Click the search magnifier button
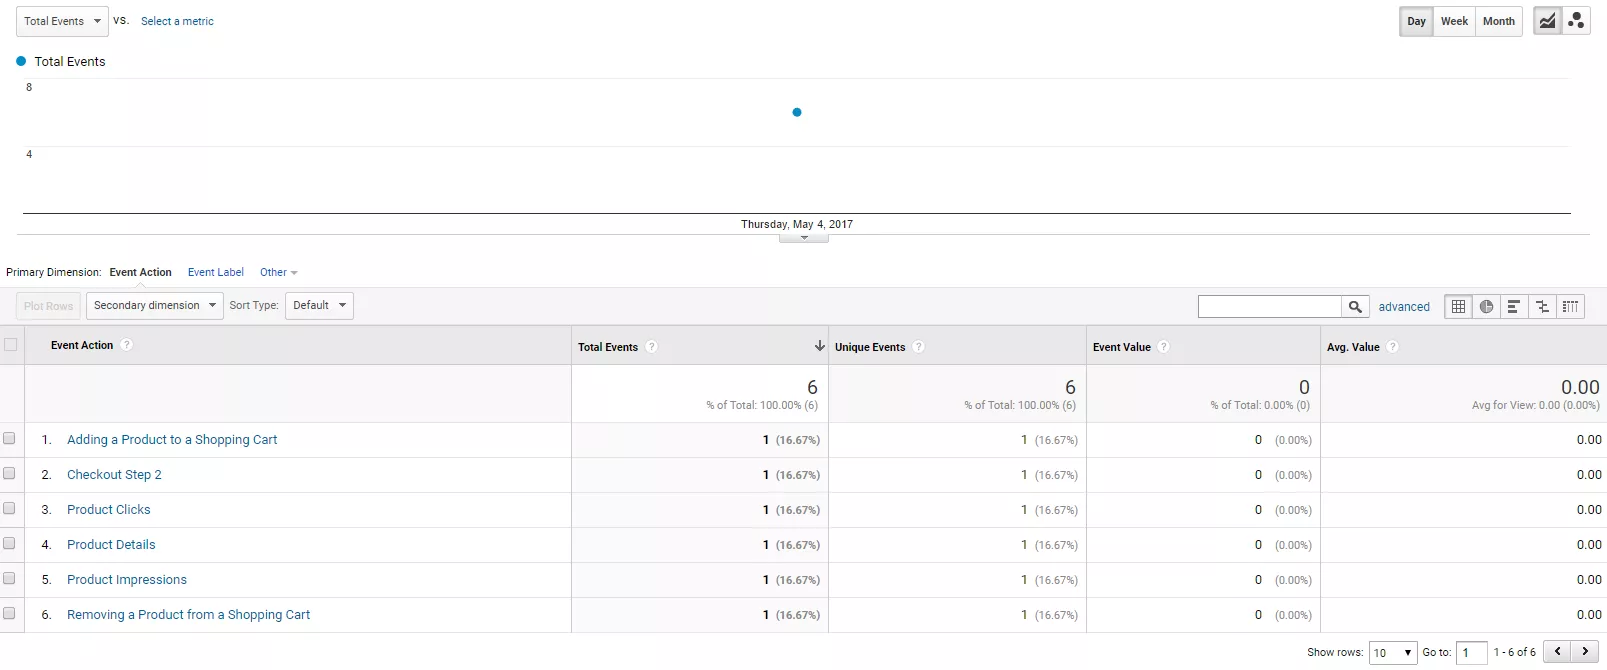 1355,307
